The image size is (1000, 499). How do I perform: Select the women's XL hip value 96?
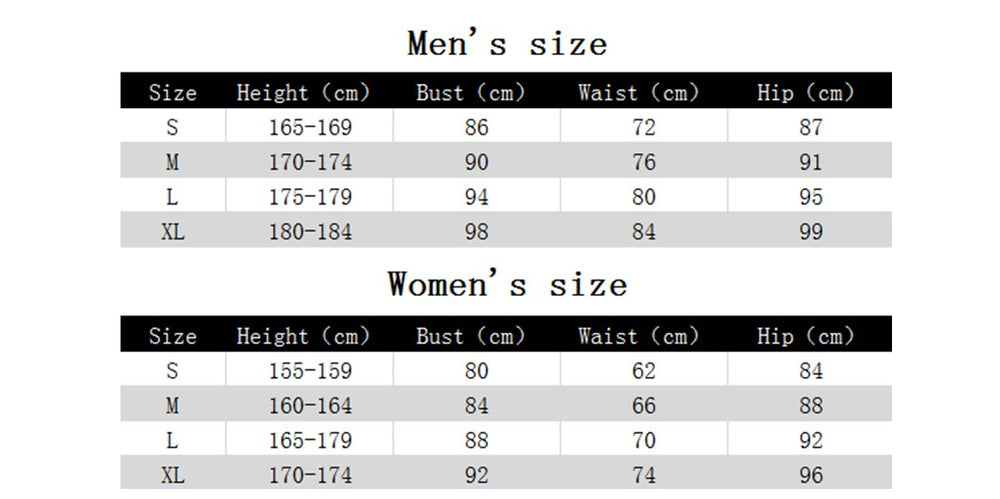(x=811, y=475)
